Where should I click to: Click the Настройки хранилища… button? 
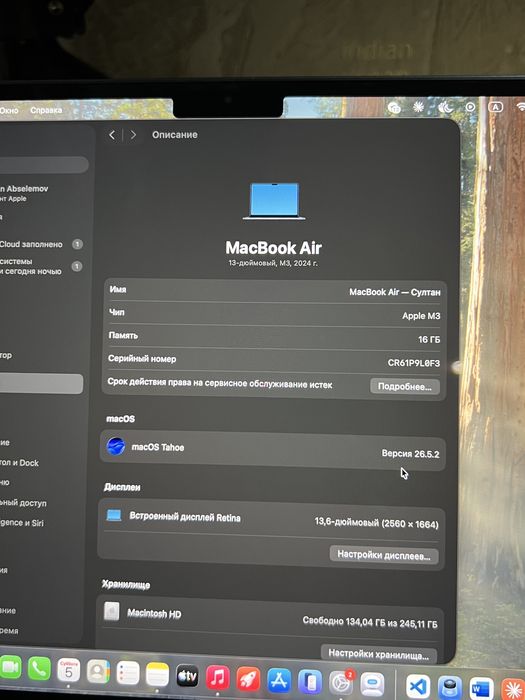click(x=379, y=654)
